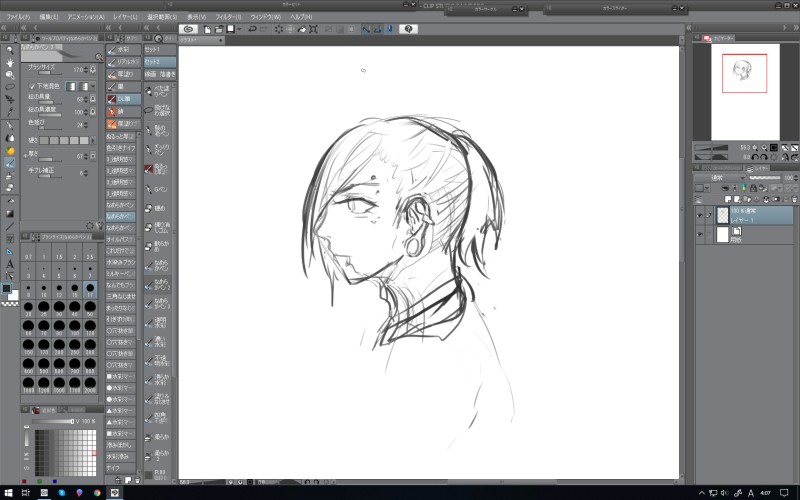Select the Operation object tool
The height and width of the screenshot is (500, 800).
point(10,74)
